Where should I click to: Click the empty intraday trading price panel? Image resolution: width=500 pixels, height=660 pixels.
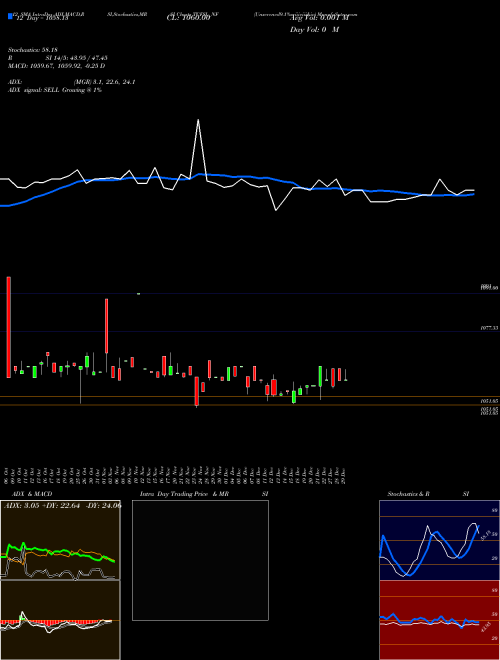[200, 560]
